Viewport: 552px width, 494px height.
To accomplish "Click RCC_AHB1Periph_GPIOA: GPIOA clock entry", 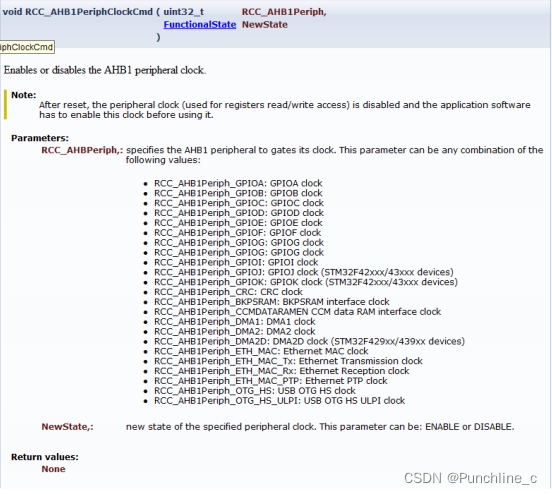I will click(238, 183).
